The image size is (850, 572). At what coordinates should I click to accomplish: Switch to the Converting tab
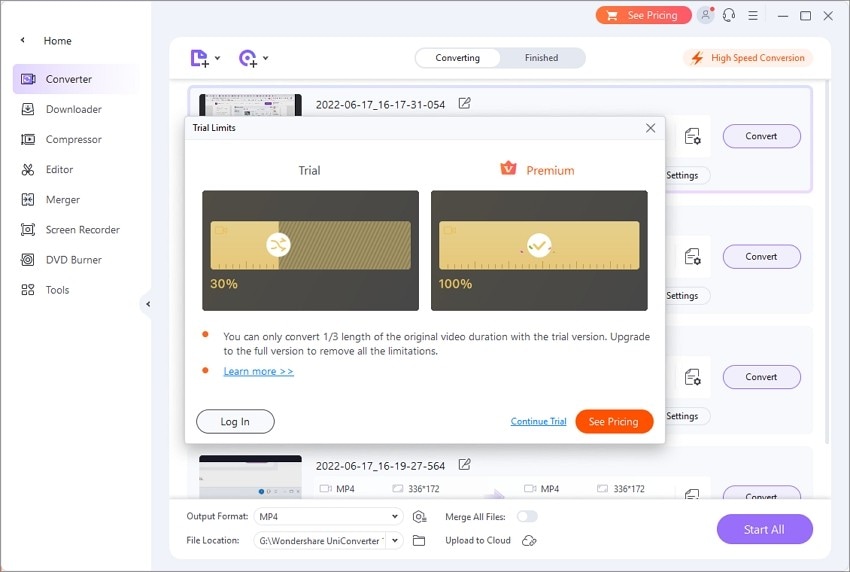pos(458,58)
